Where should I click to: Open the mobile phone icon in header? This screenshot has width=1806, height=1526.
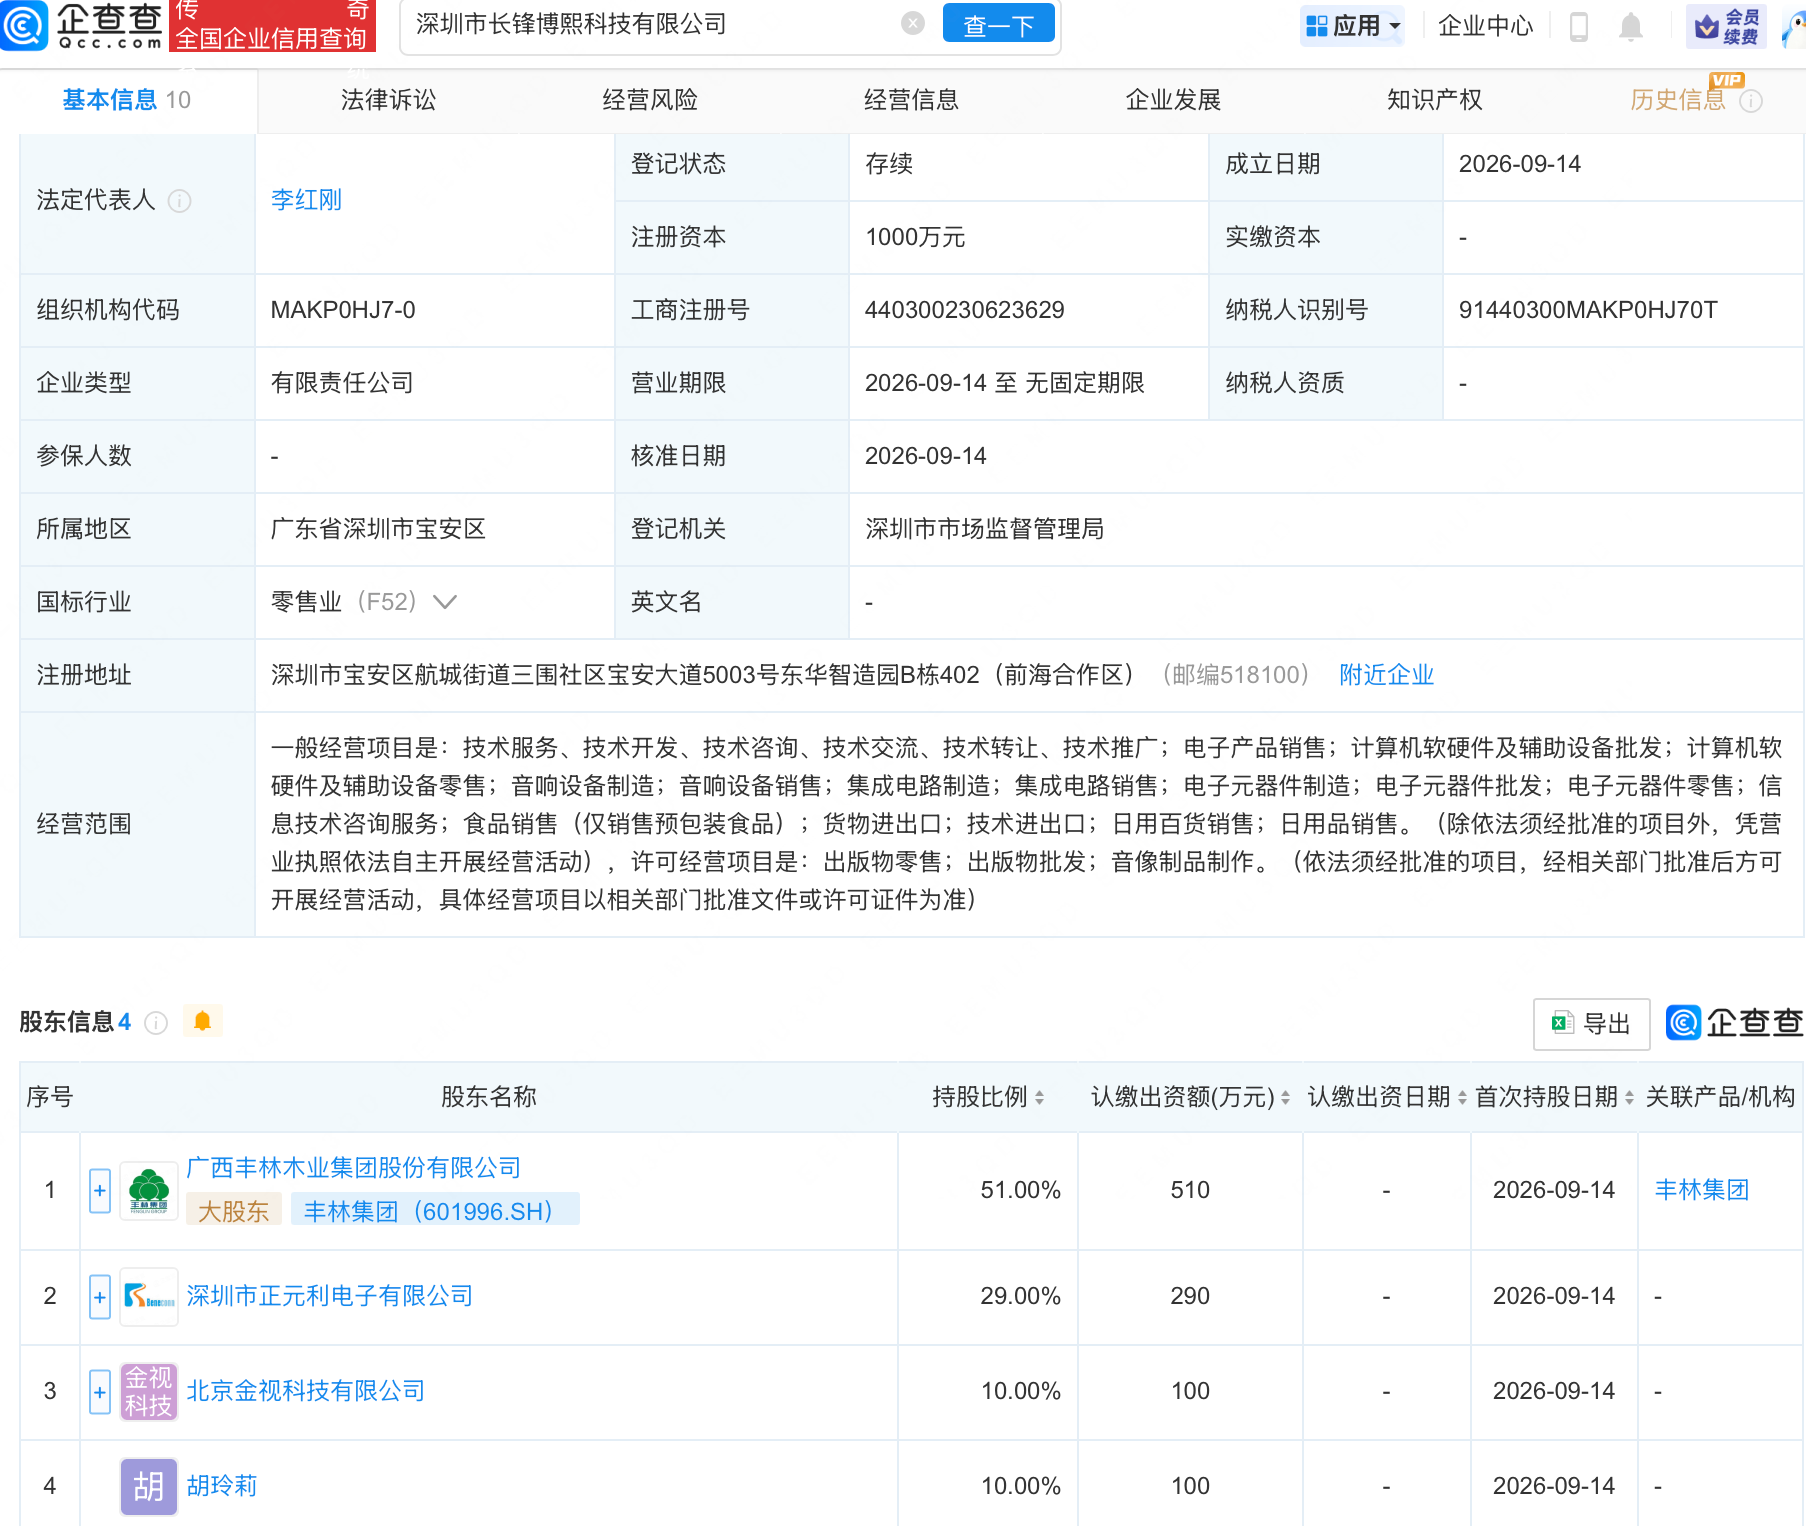(x=1579, y=27)
